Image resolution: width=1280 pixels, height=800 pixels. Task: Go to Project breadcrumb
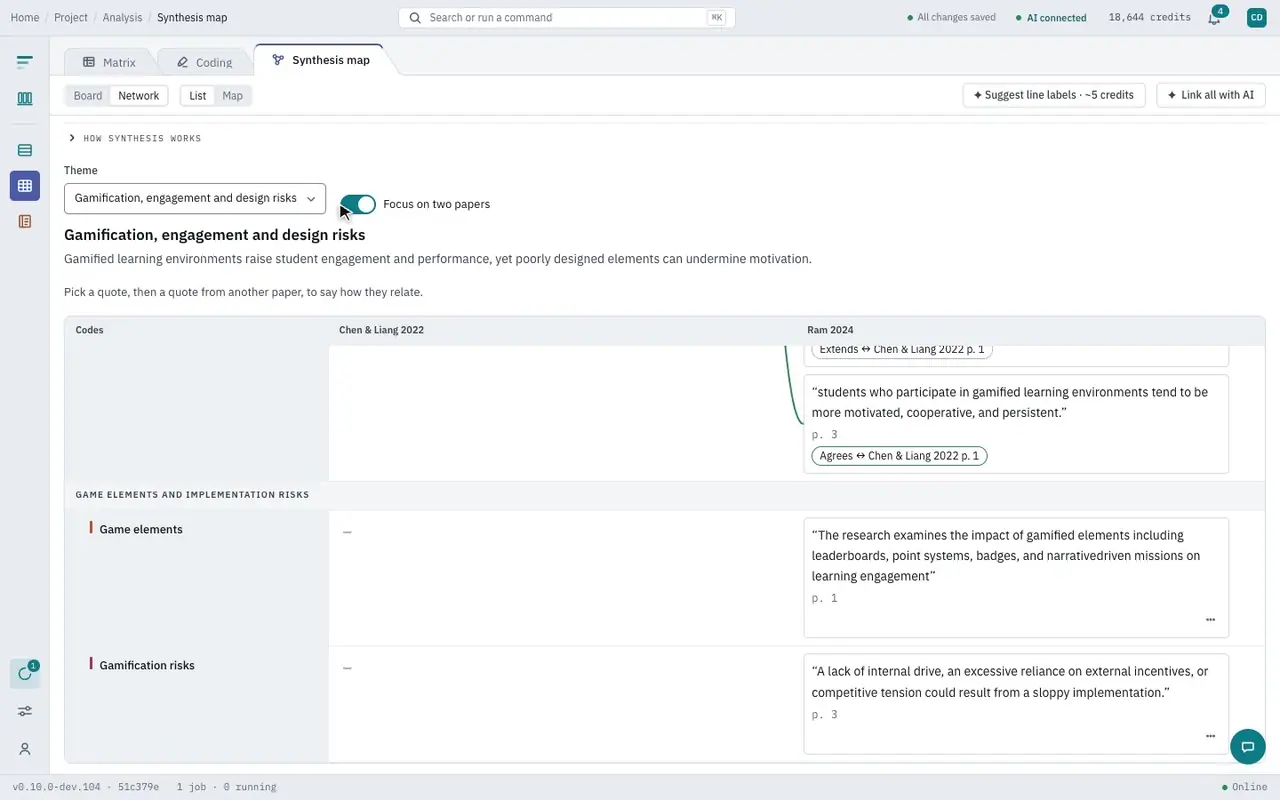tap(71, 18)
